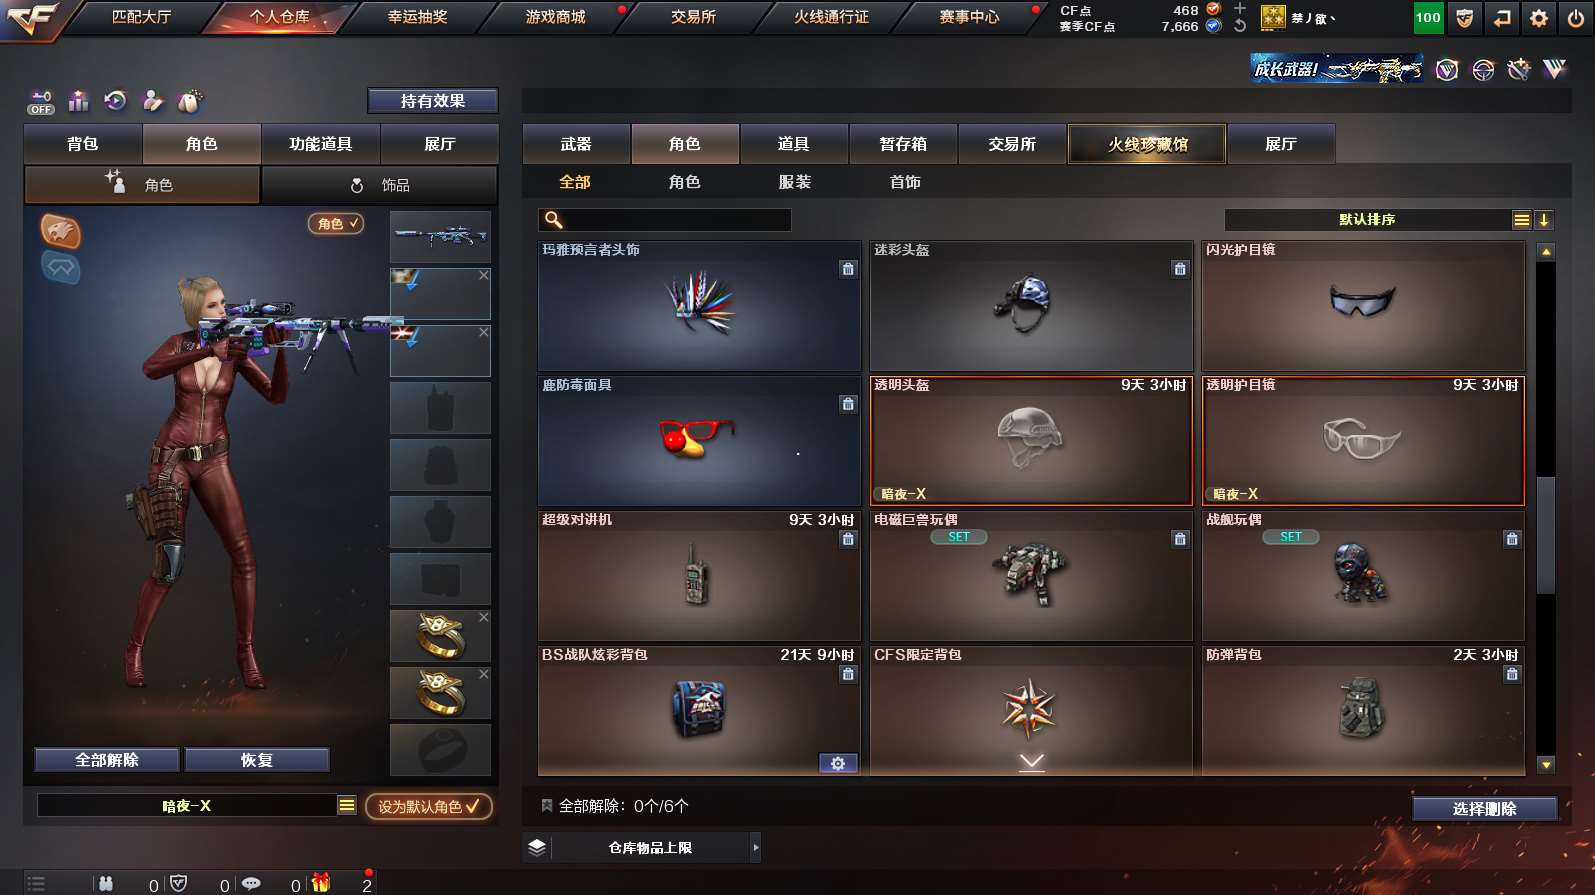Expand the 仓库物品上限 arrow
1595x895 pixels.
(x=756, y=848)
